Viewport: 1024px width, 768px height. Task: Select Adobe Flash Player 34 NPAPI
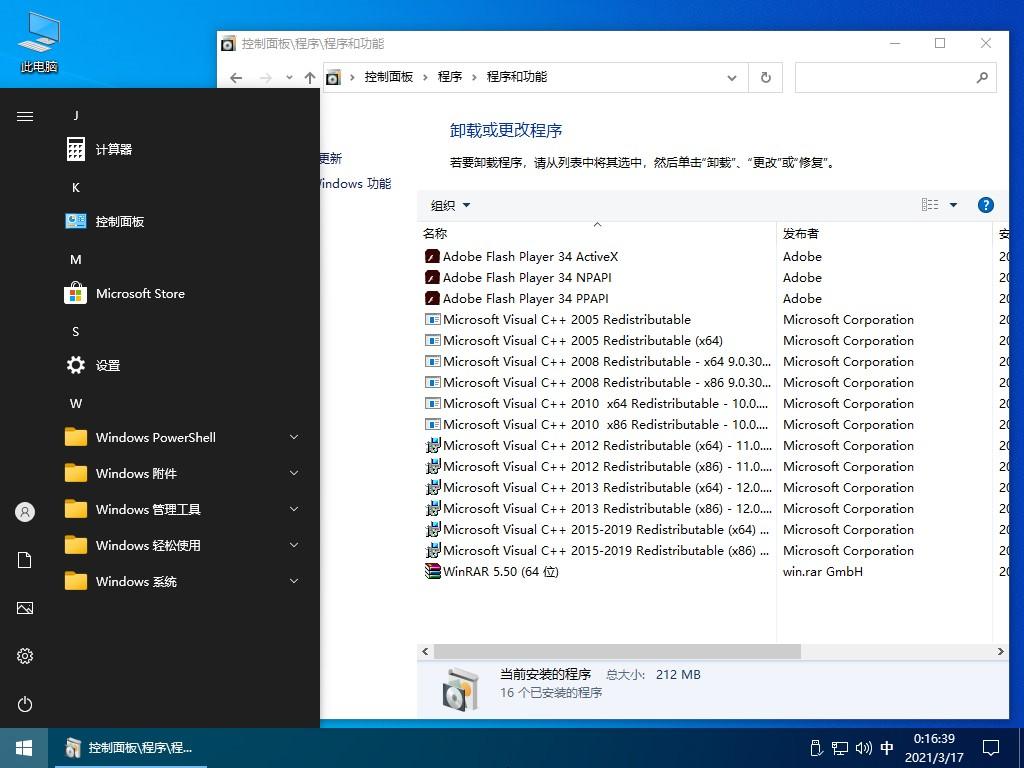527,278
